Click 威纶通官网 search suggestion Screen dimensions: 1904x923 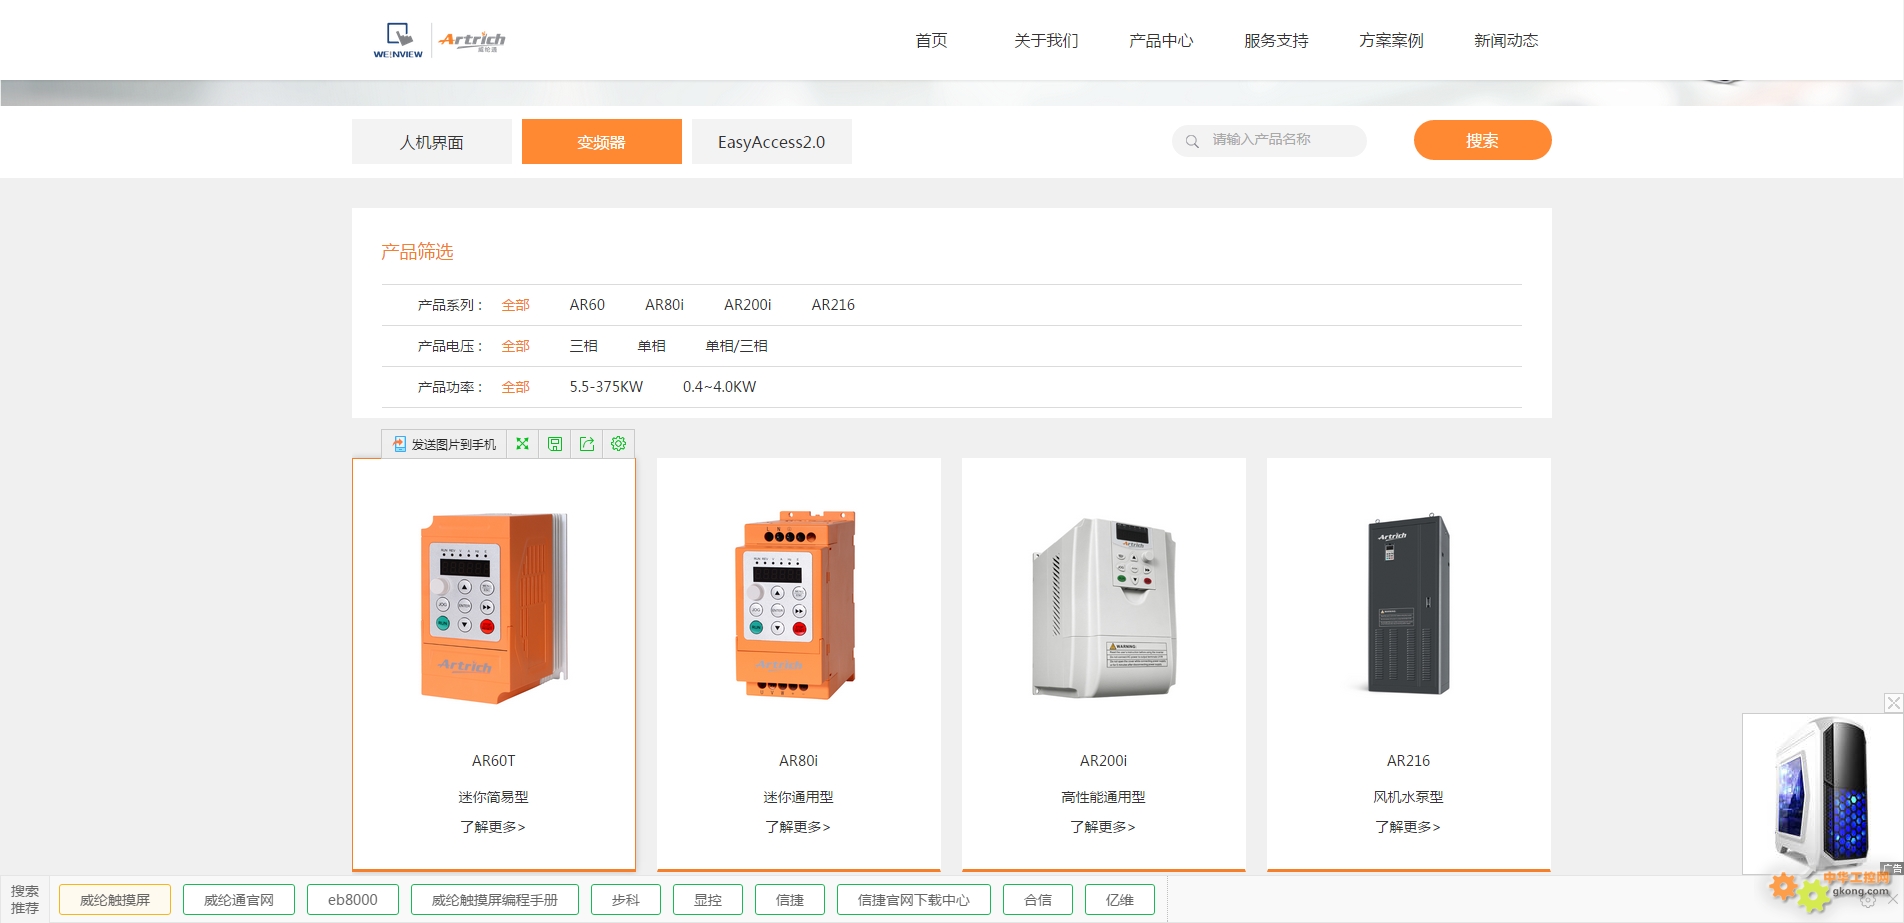239,900
